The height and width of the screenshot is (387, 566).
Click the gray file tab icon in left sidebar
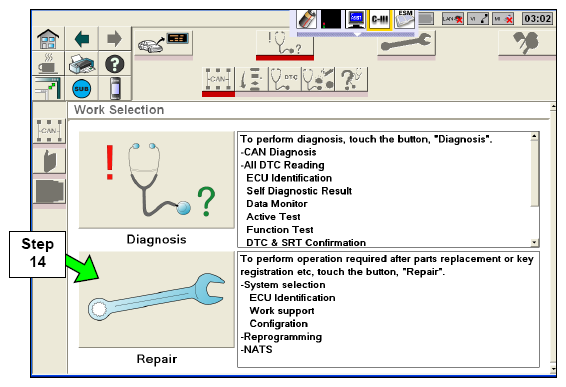(49, 191)
